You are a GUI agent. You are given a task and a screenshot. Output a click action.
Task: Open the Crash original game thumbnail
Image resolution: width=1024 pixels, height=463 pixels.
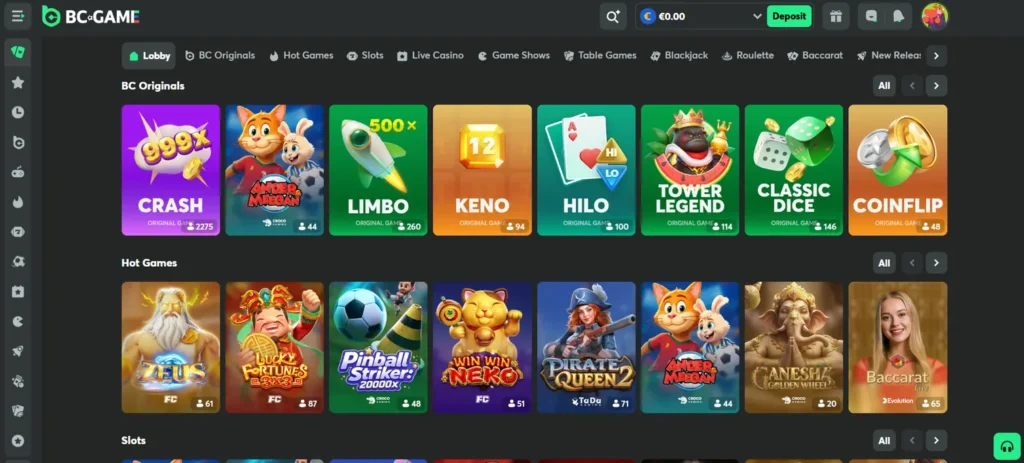click(170, 170)
